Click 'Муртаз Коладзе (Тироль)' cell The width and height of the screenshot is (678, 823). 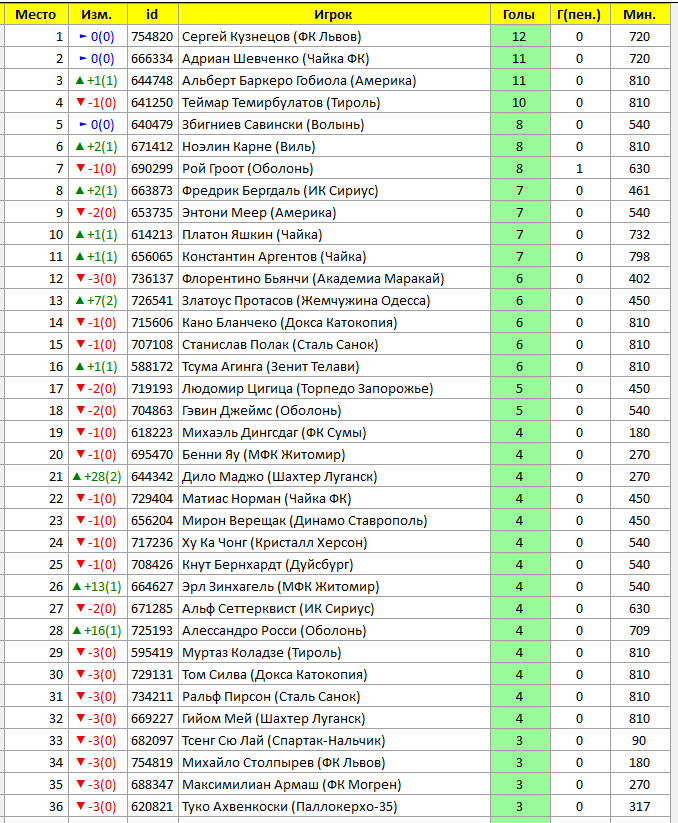[334, 653]
